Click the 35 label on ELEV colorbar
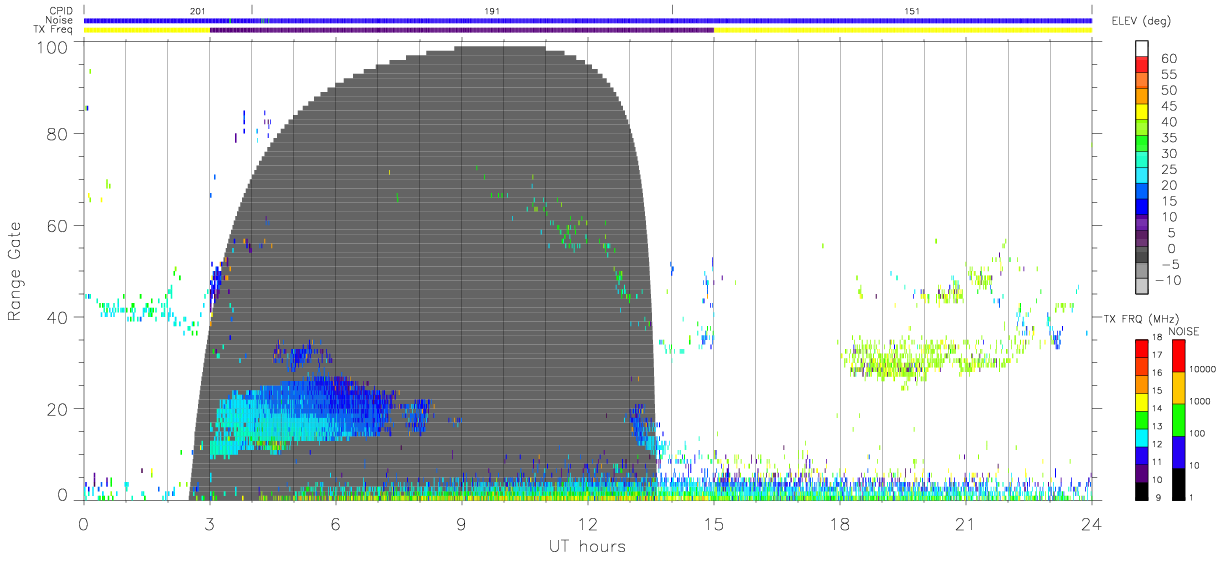The image size is (1228, 567). (1170, 138)
